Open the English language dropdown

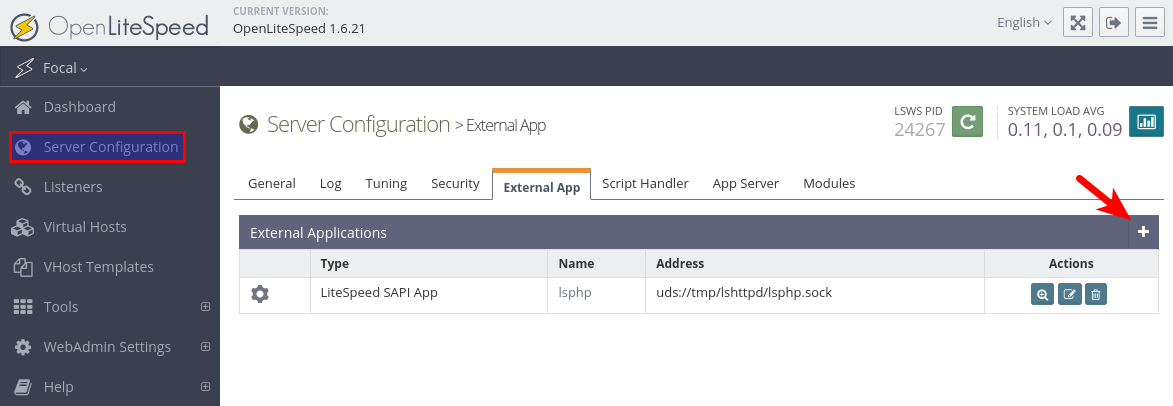(x=1024, y=22)
